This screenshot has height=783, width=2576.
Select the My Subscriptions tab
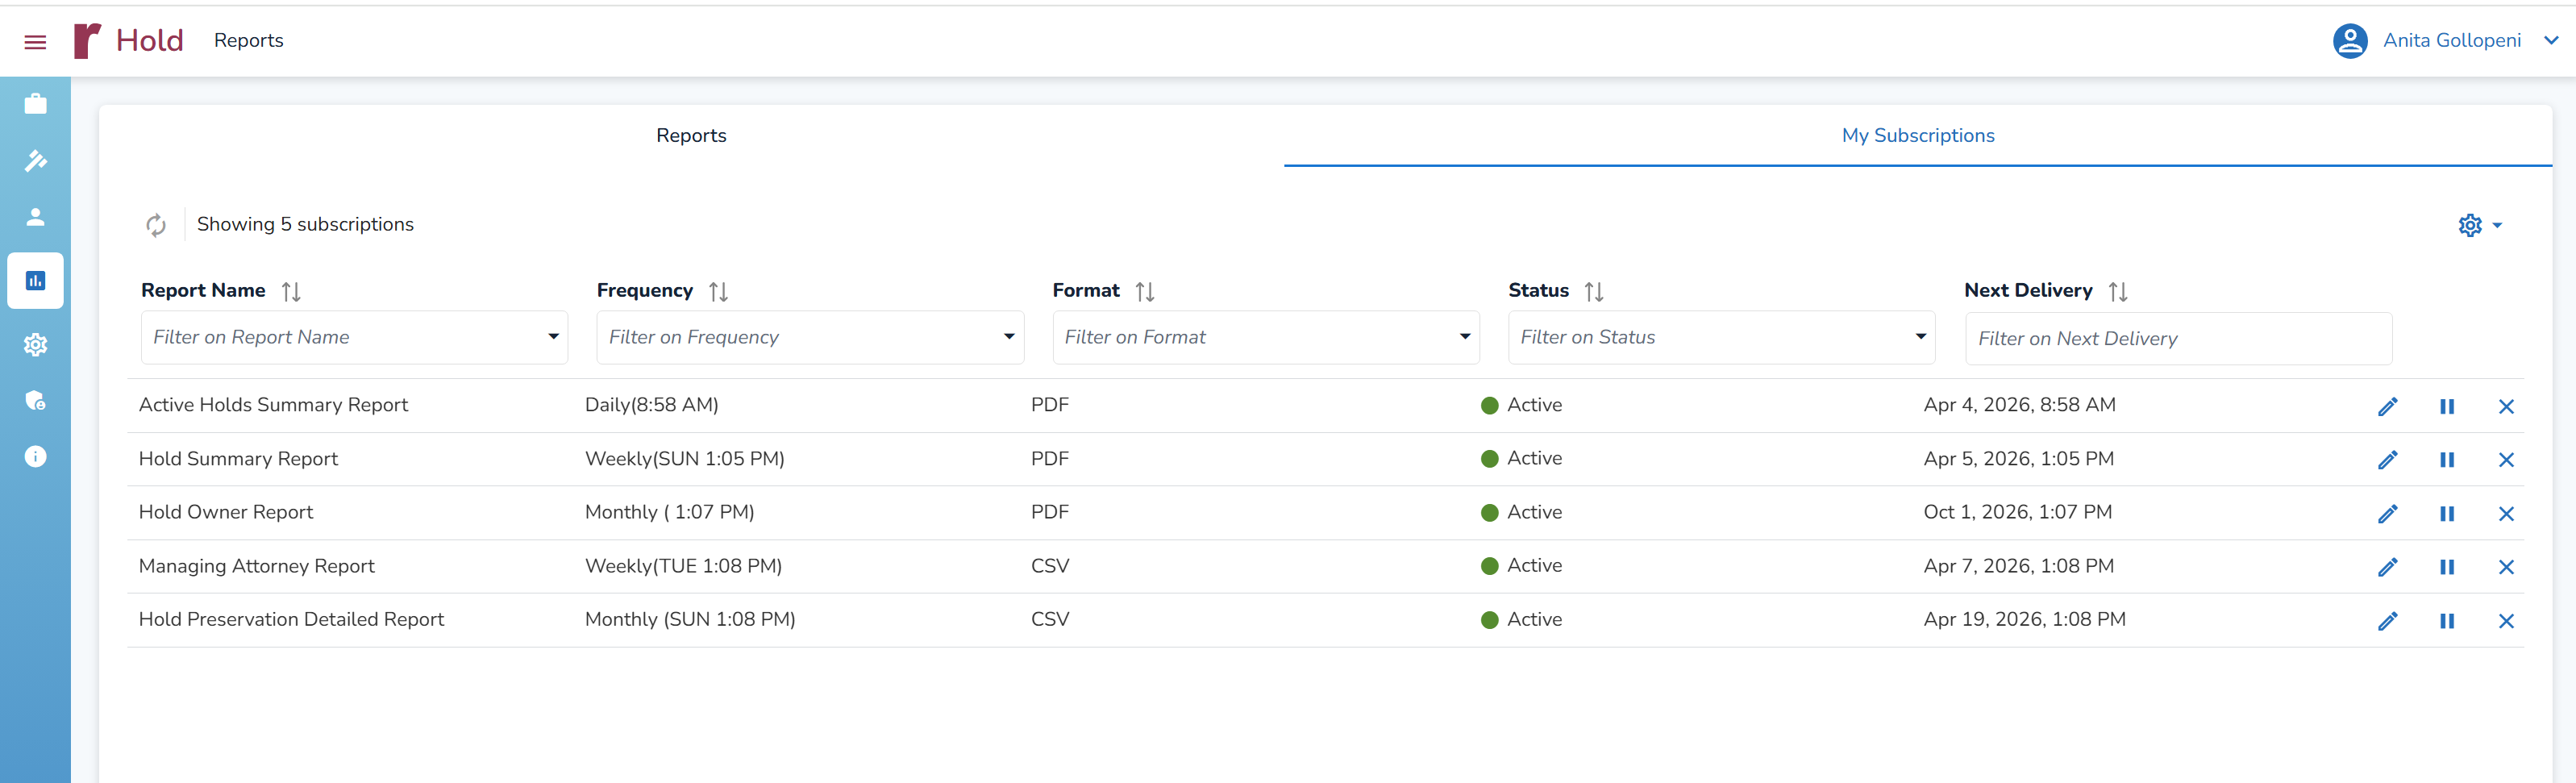1917,136
